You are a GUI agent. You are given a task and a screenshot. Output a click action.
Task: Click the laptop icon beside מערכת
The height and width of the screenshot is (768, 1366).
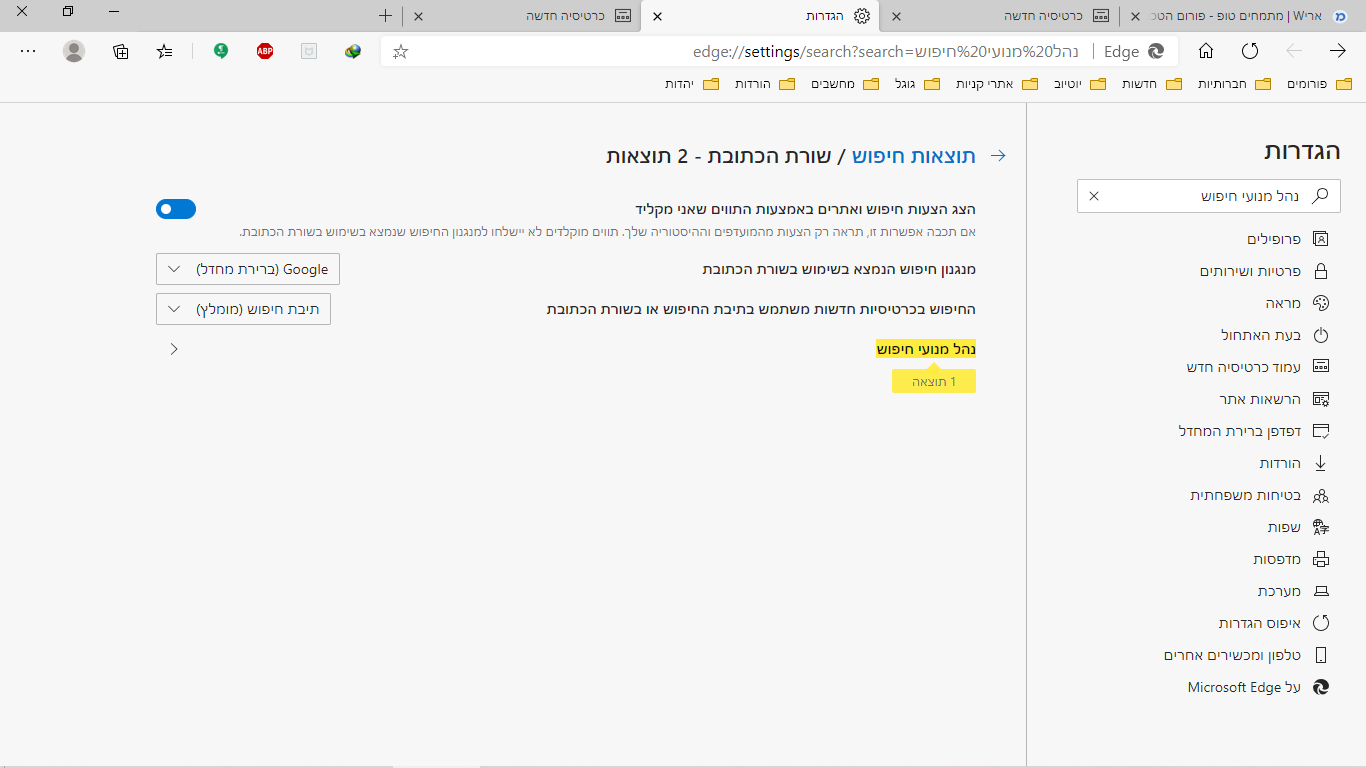coord(1320,591)
